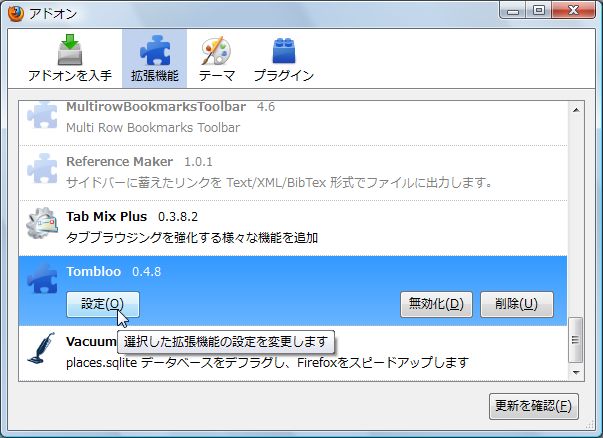Click the Tombloo puzzle piece icon
This screenshot has height=438, width=603.
[42, 278]
